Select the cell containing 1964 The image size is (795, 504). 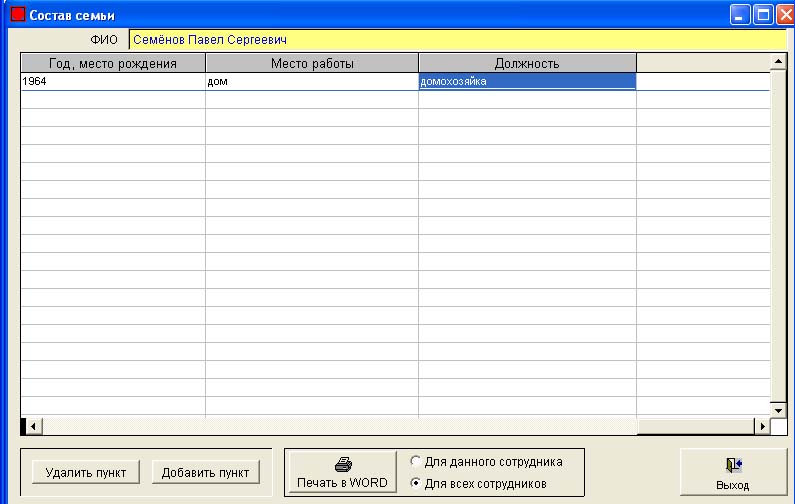point(113,81)
